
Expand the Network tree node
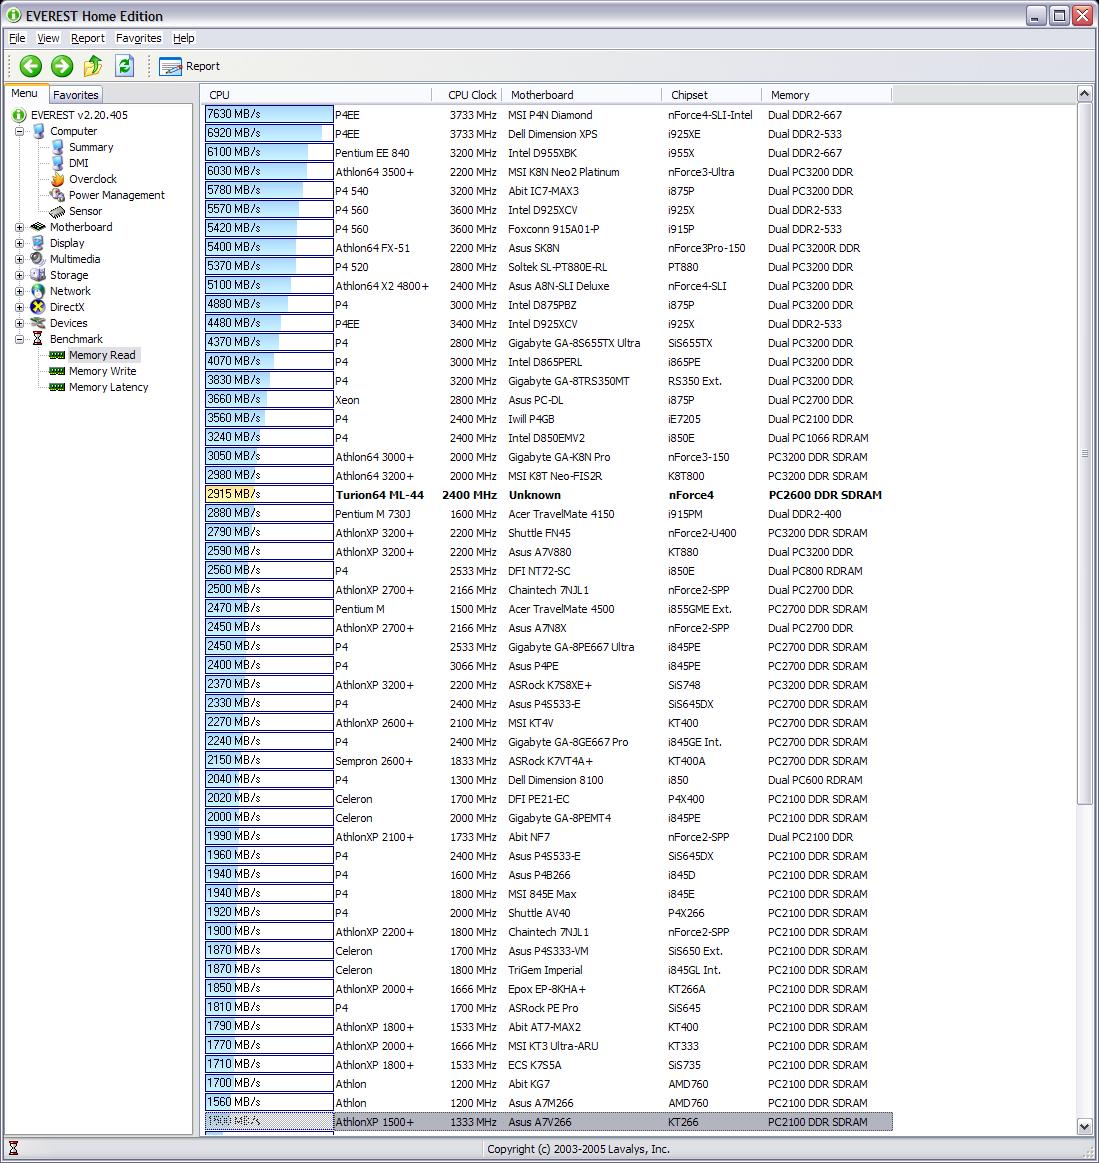point(19,291)
